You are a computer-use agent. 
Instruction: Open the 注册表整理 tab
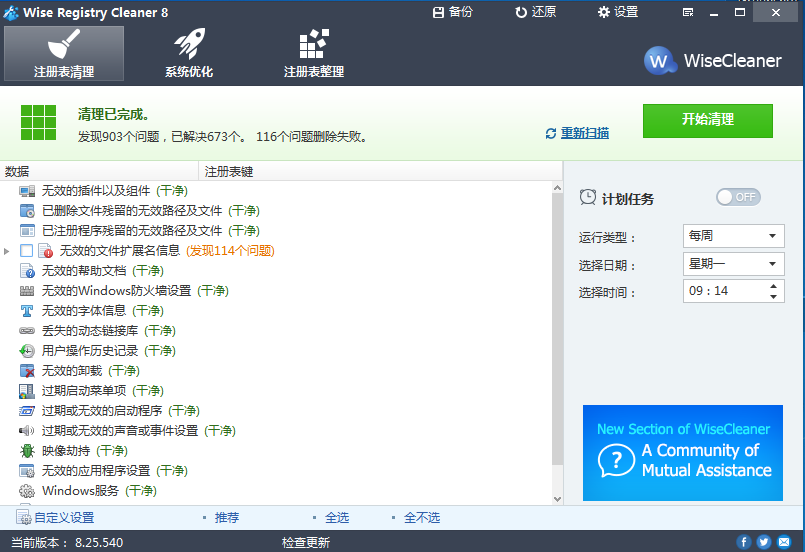[314, 53]
